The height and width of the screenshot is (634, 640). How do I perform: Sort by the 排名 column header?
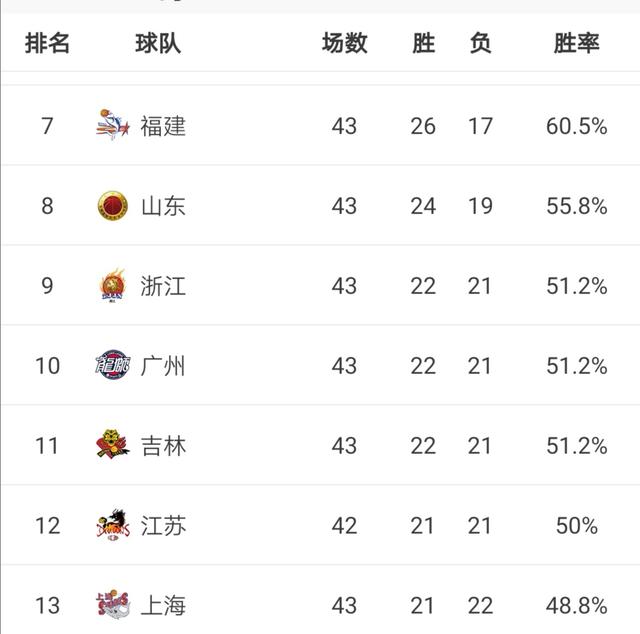pos(47,43)
